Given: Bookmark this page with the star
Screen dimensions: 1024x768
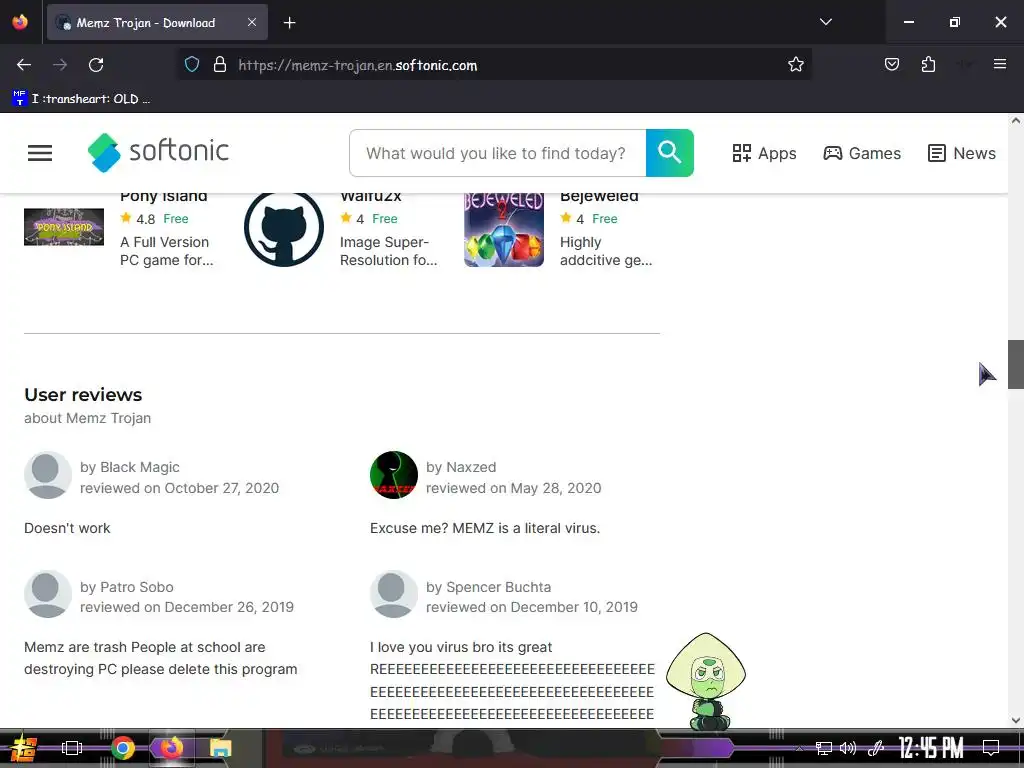Looking at the screenshot, I should 795,65.
